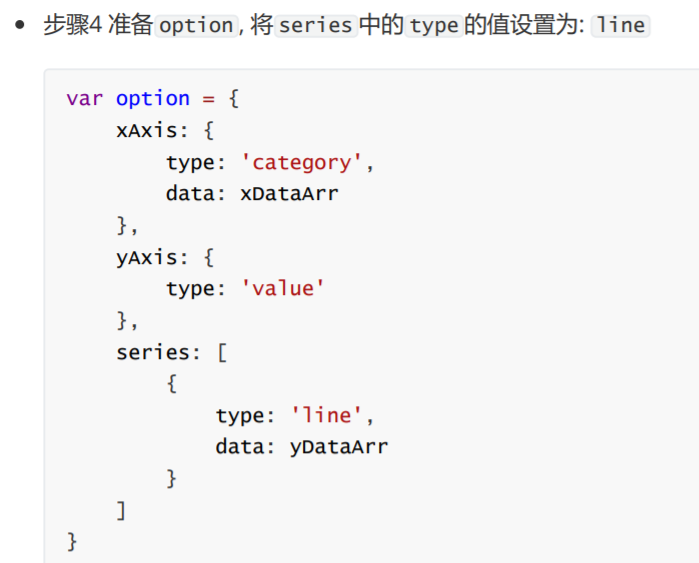Click the 'yAxis' property name
The width and height of the screenshot is (699, 563).
[147, 258]
